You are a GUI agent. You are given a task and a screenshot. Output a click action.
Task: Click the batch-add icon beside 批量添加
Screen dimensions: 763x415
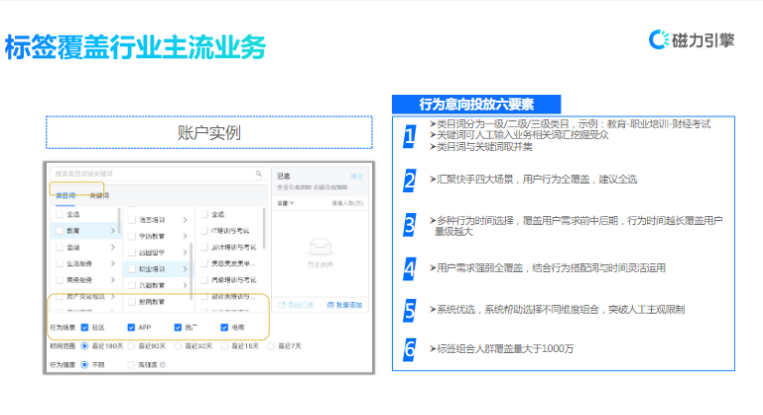pyautogui.click(x=330, y=305)
